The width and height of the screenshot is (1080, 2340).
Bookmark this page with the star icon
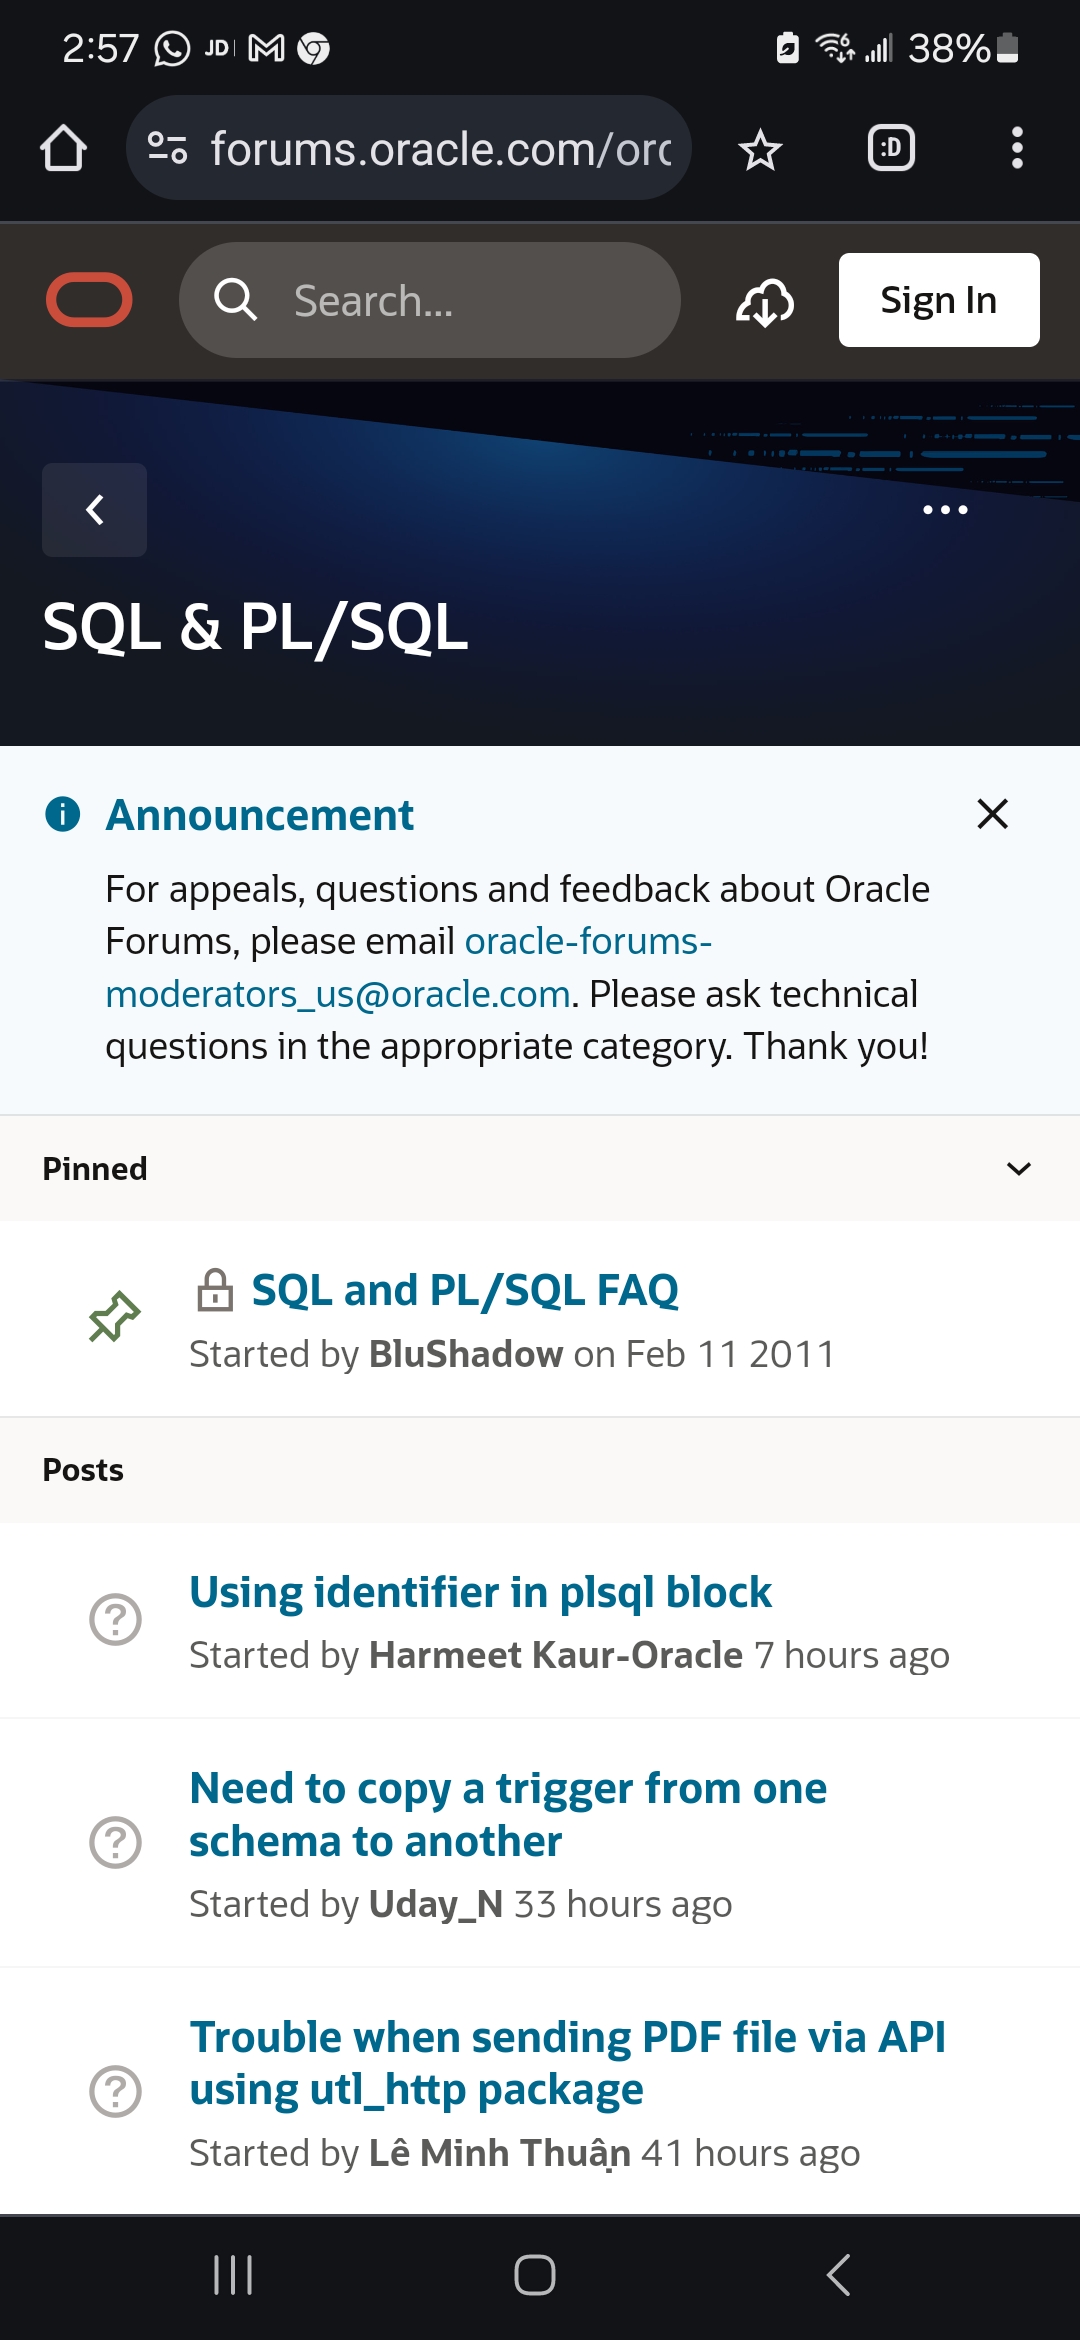tap(760, 150)
